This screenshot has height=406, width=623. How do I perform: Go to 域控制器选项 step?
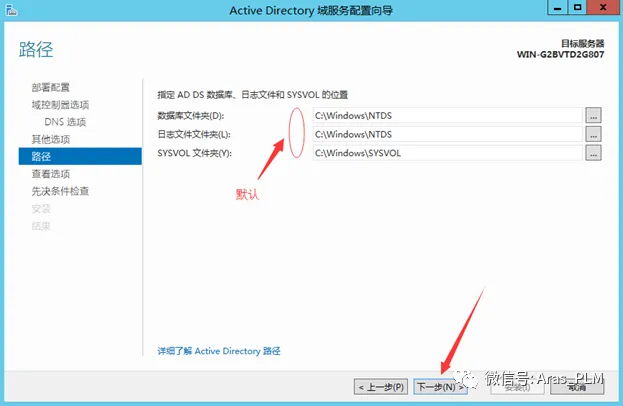pyautogui.click(x=60, y=105)
